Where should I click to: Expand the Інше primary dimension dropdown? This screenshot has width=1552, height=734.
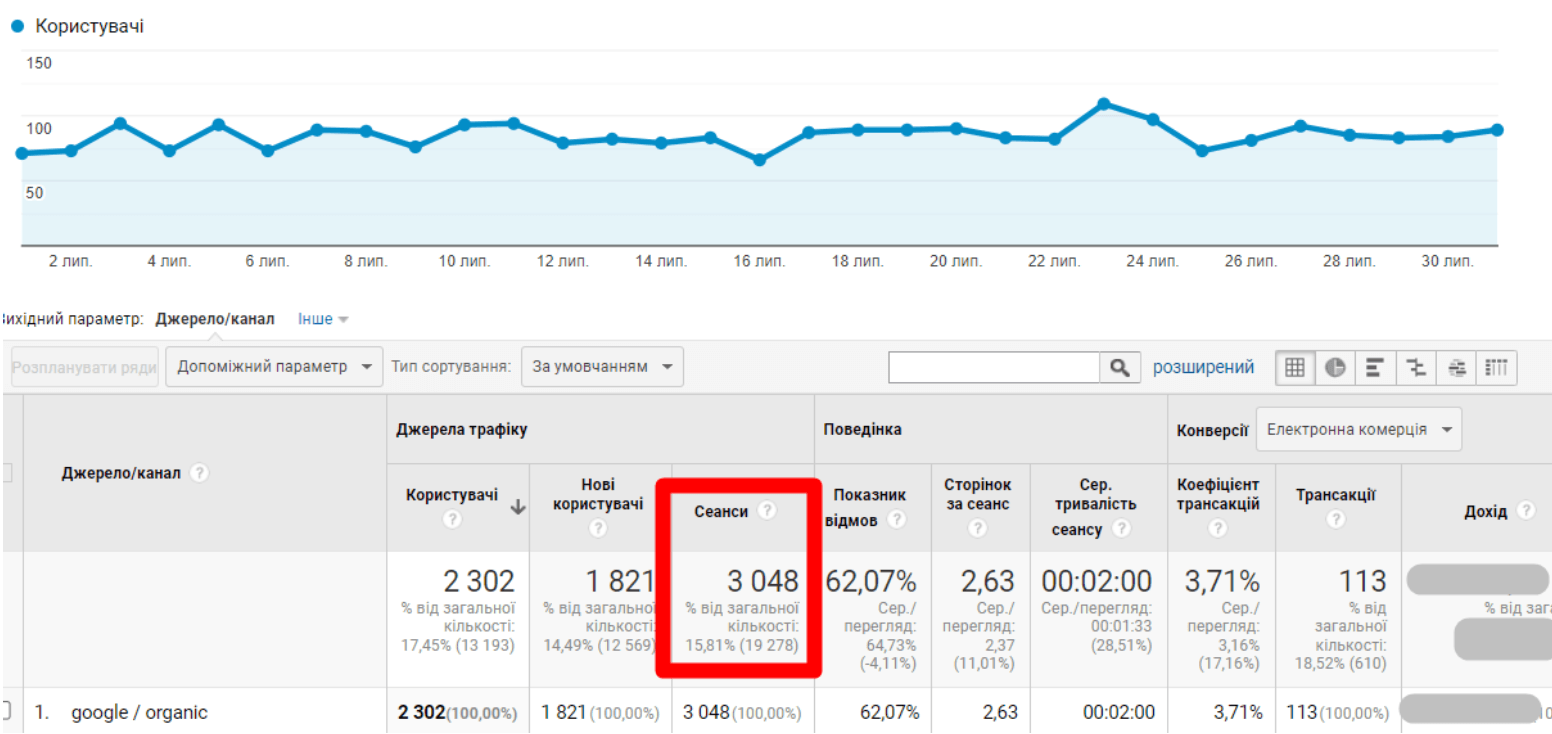pyautogui.click(x=323, y=319)
